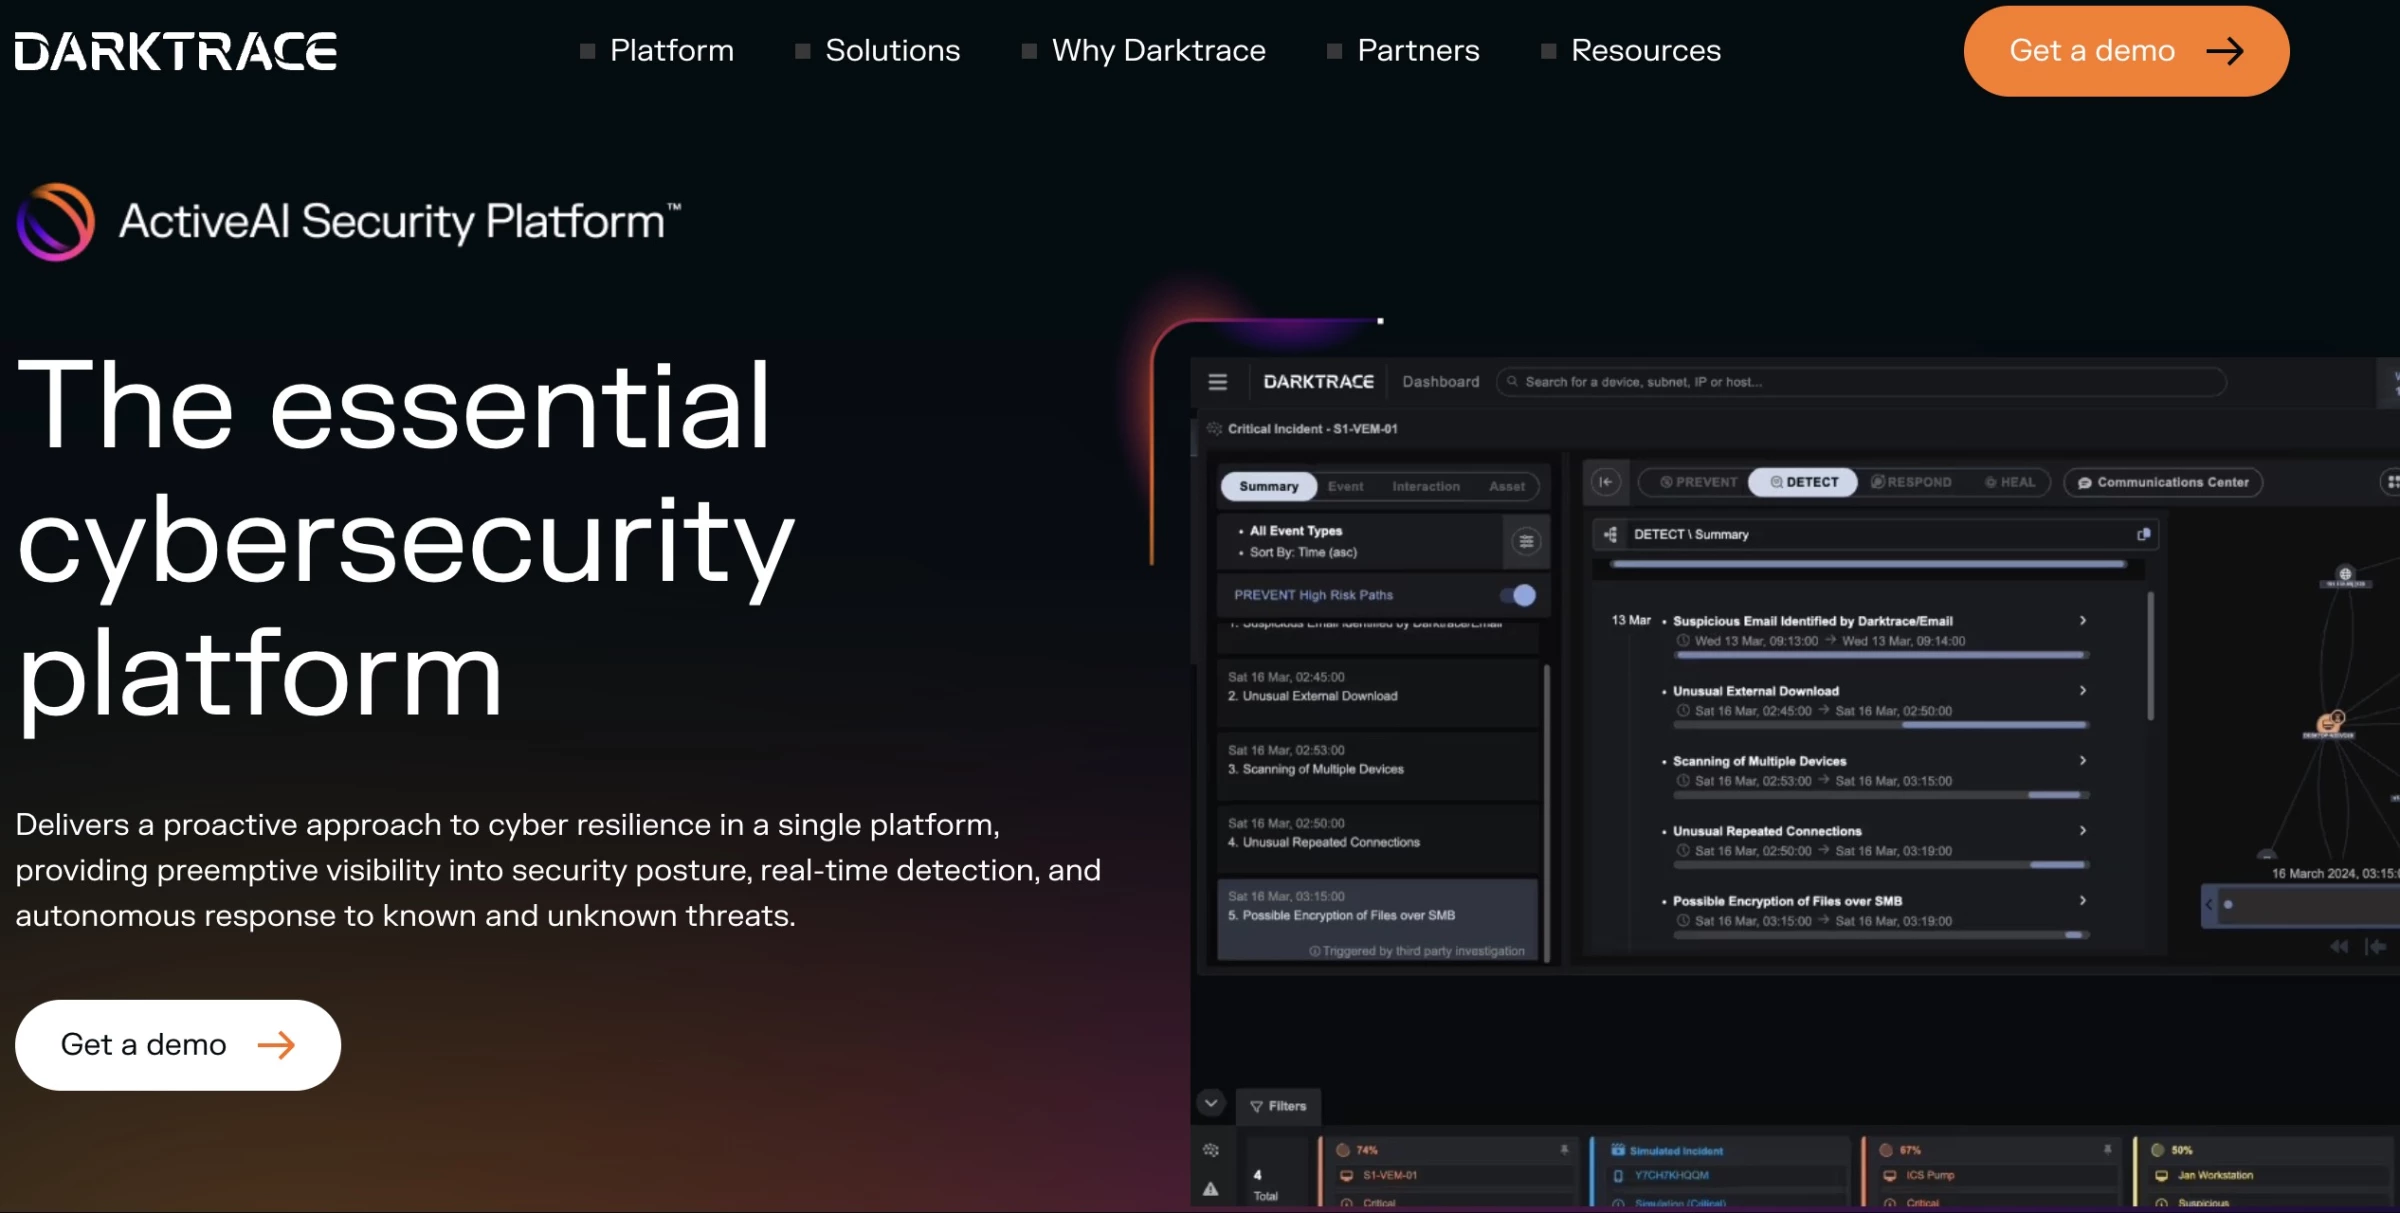
Task: Open the Communications Center
Action: pyautogui.click(x=2162, y=482)
